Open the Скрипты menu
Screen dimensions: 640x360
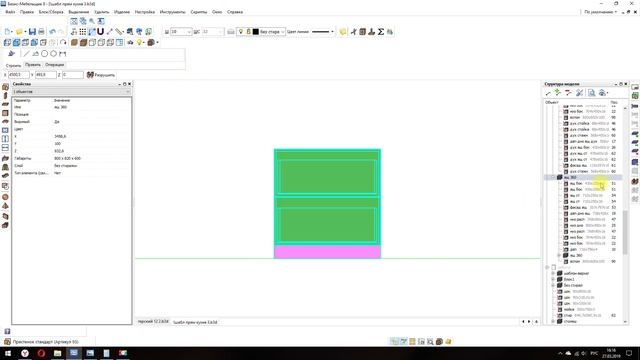coord(199,12)
